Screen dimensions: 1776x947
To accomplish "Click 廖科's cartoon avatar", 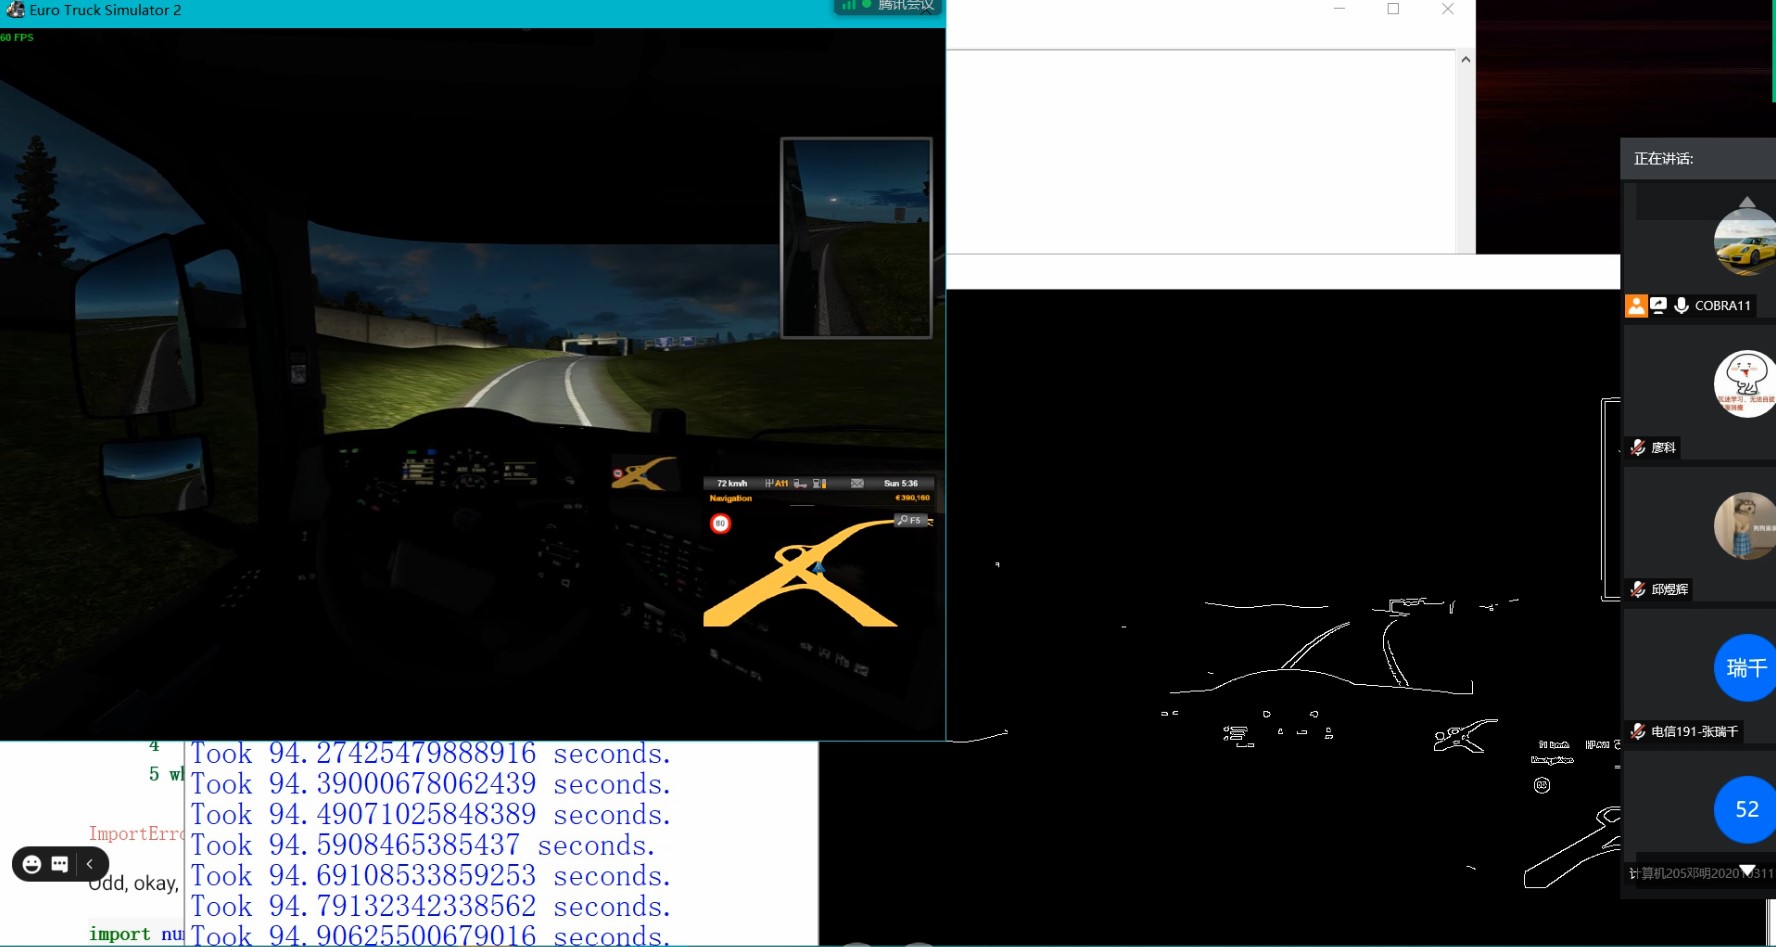I will click(1745, 383).
